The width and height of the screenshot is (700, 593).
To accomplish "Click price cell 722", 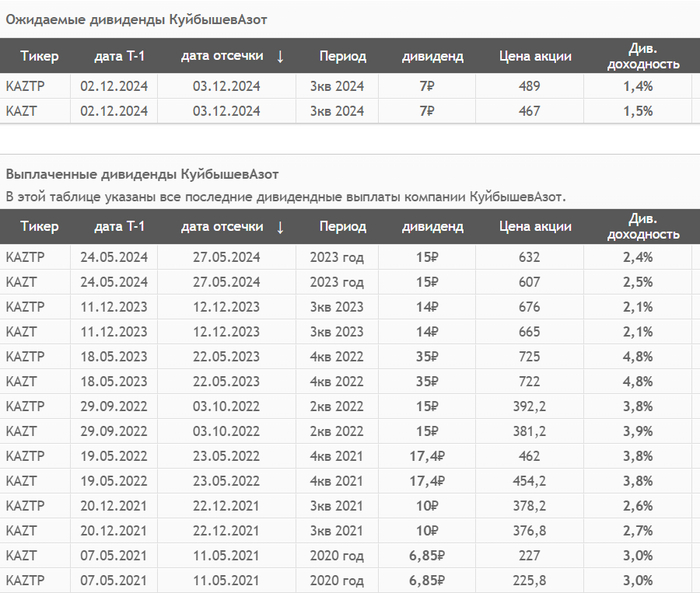I will 529,382.
